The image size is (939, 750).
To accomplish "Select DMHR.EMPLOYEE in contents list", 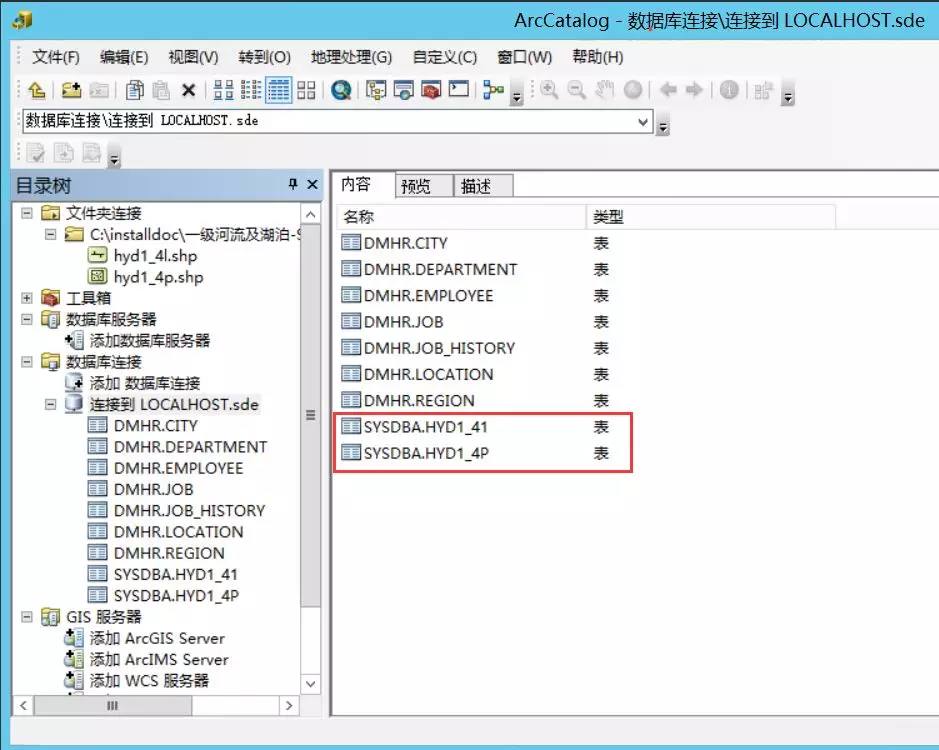I will tap(428, 296).
